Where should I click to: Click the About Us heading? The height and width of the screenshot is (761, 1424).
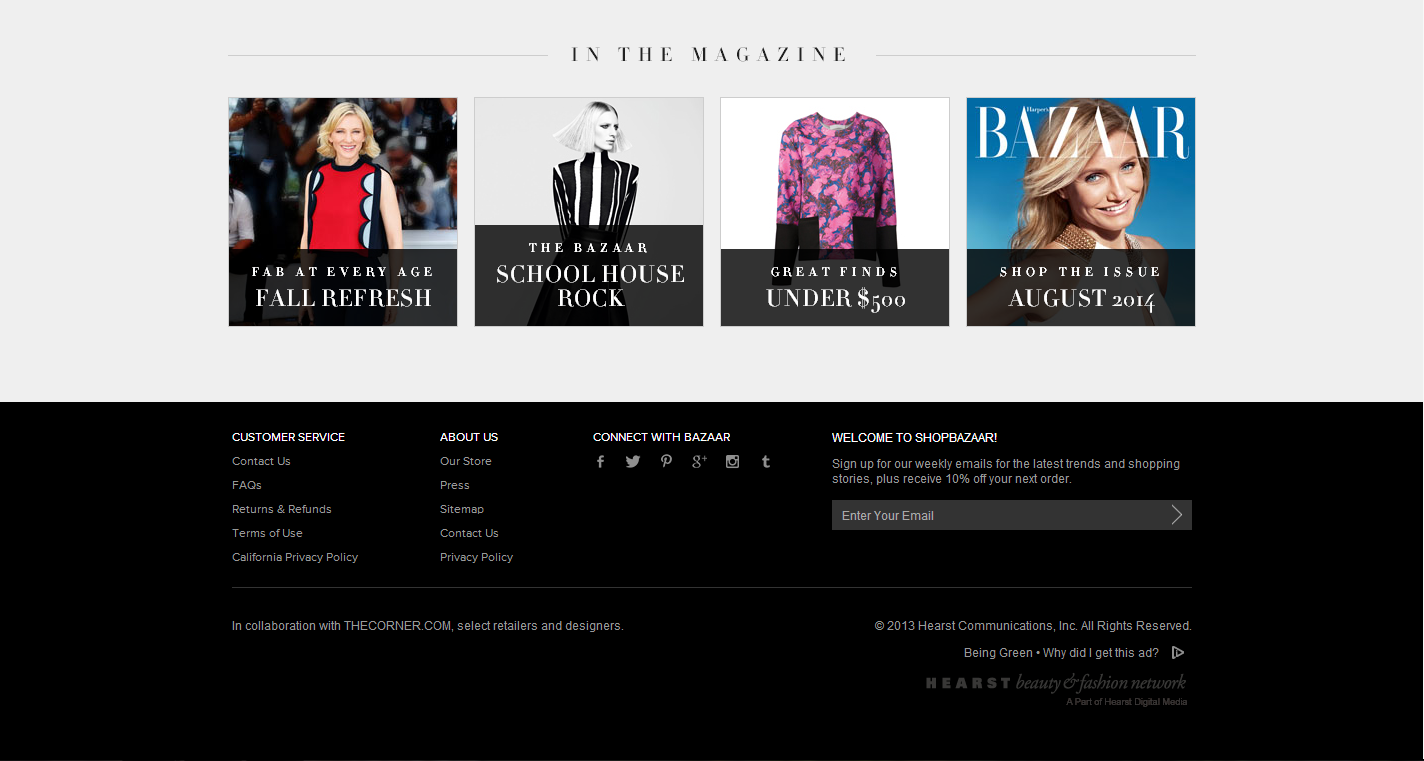[x=469, y=437]
